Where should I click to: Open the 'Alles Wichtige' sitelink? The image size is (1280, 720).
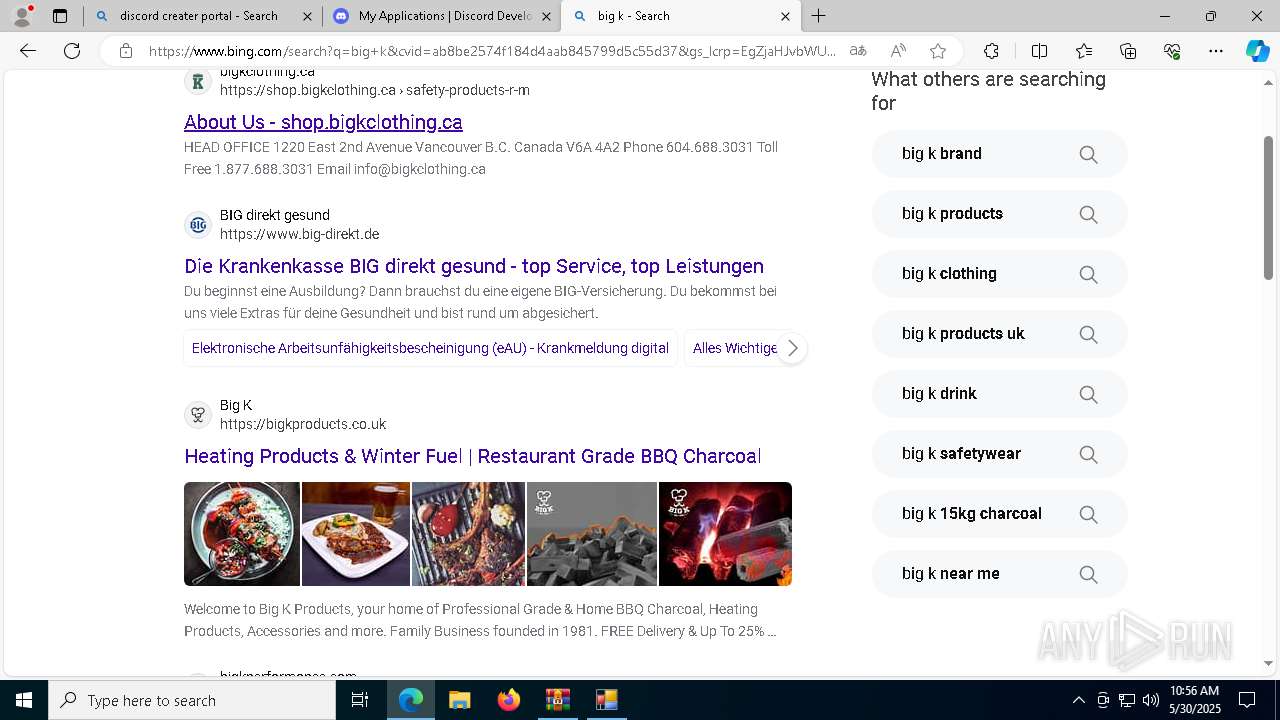click(735, 348)
